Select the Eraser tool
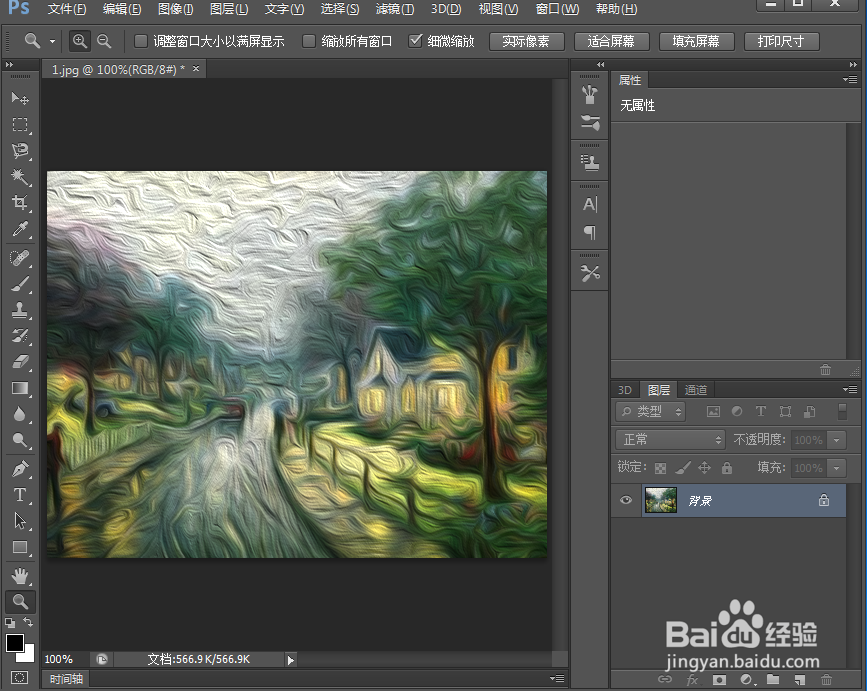This screenshot has width=867, height=691. tap(20, 362)
